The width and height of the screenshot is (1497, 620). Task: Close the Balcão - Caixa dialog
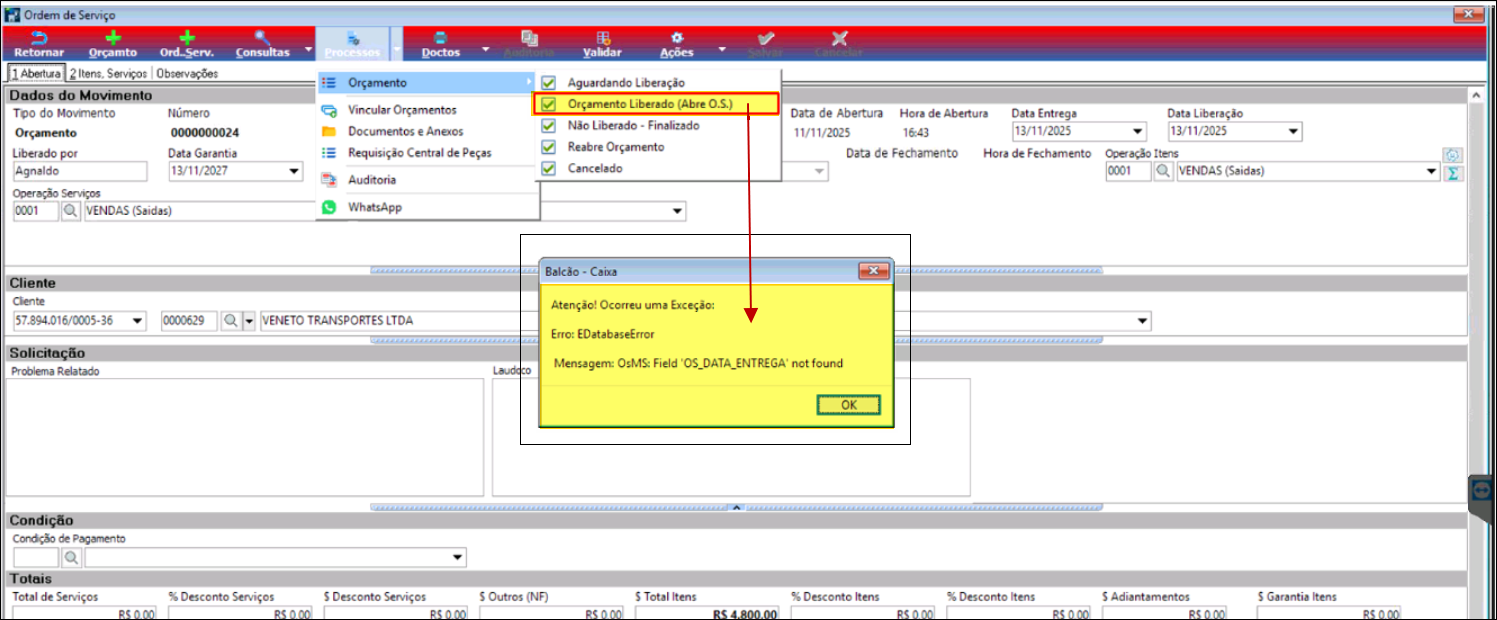tap(874, 271)
